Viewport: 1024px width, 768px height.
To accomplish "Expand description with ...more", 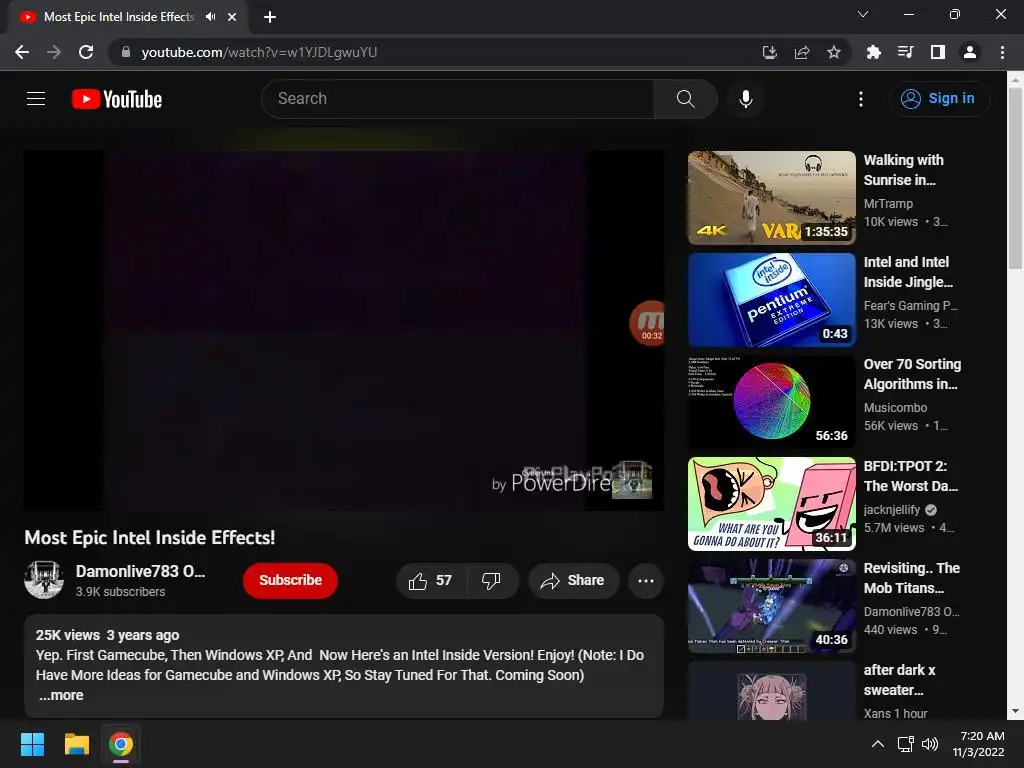I will click(x=61, y=696).
